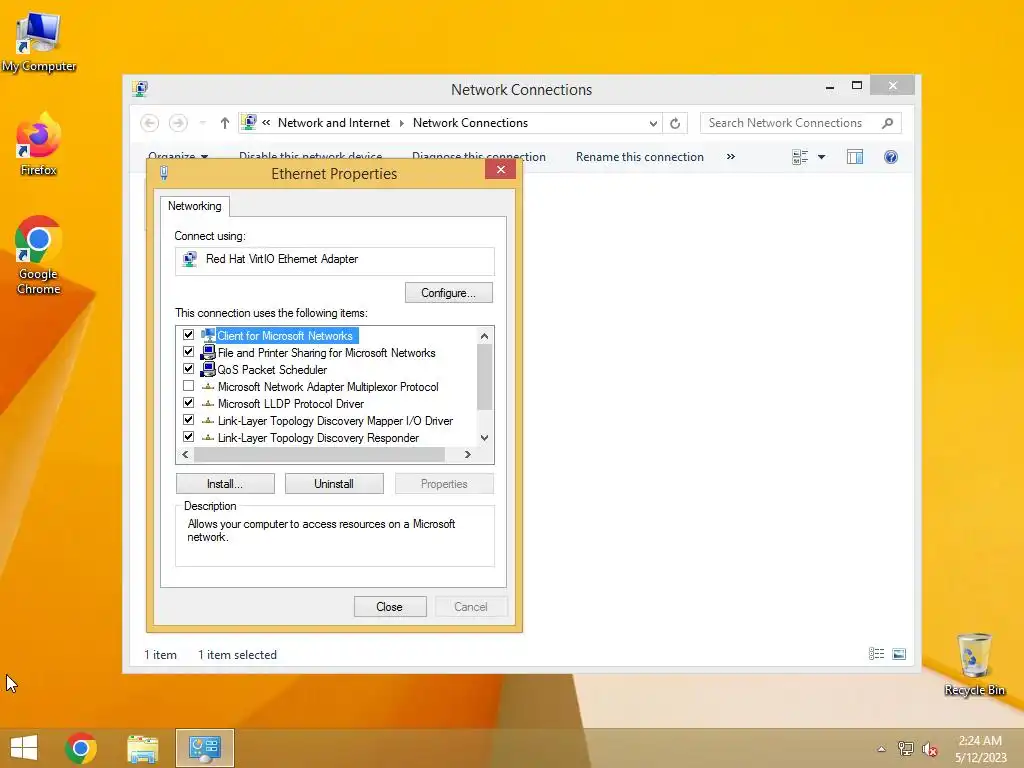1024x768 pixels.
Task: Show hidden toolbar commands chevron
Action: coord(731,157)
